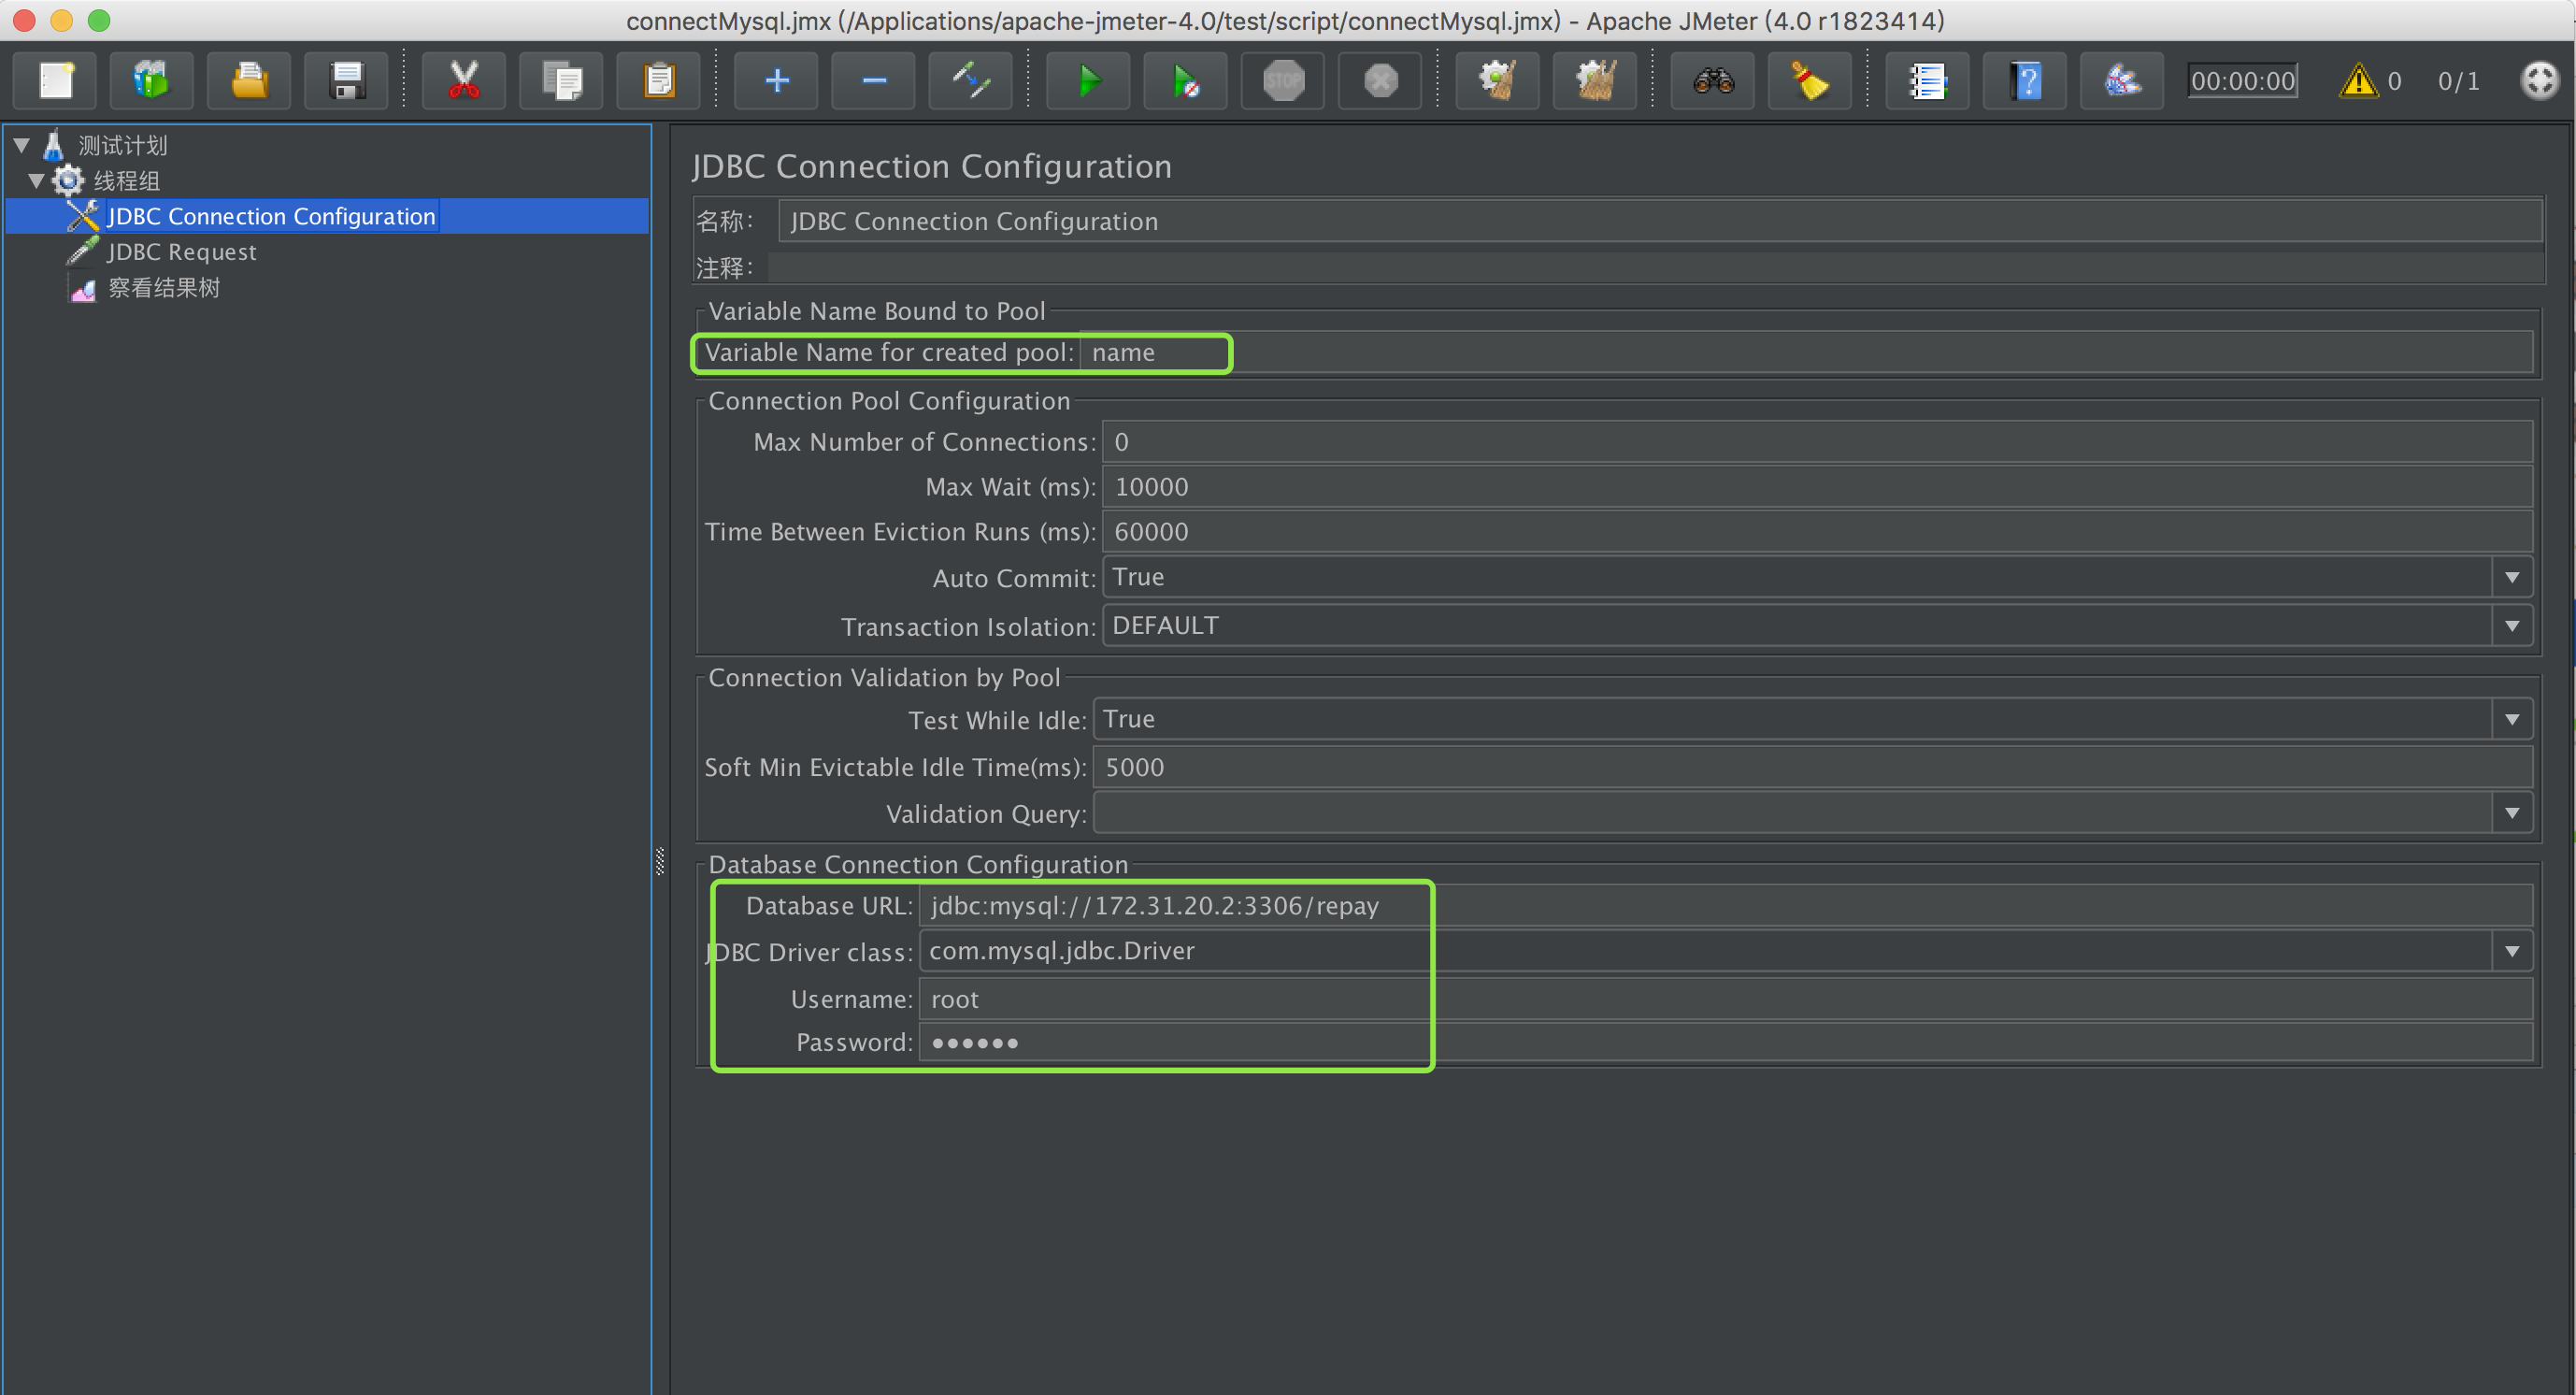Click Time Between Eviction Runs field

(1817, 532)
